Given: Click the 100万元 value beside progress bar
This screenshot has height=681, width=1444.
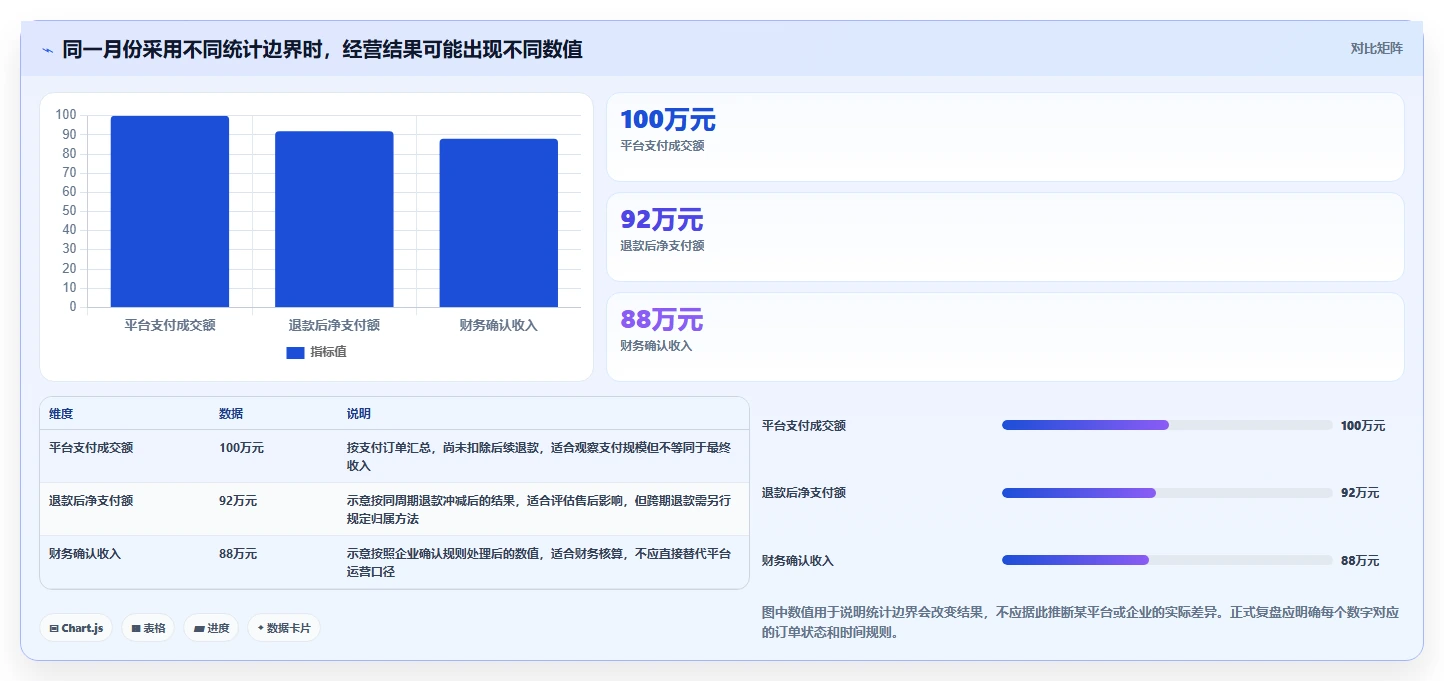Looking at the screenshot, I should coord(1363,426).
